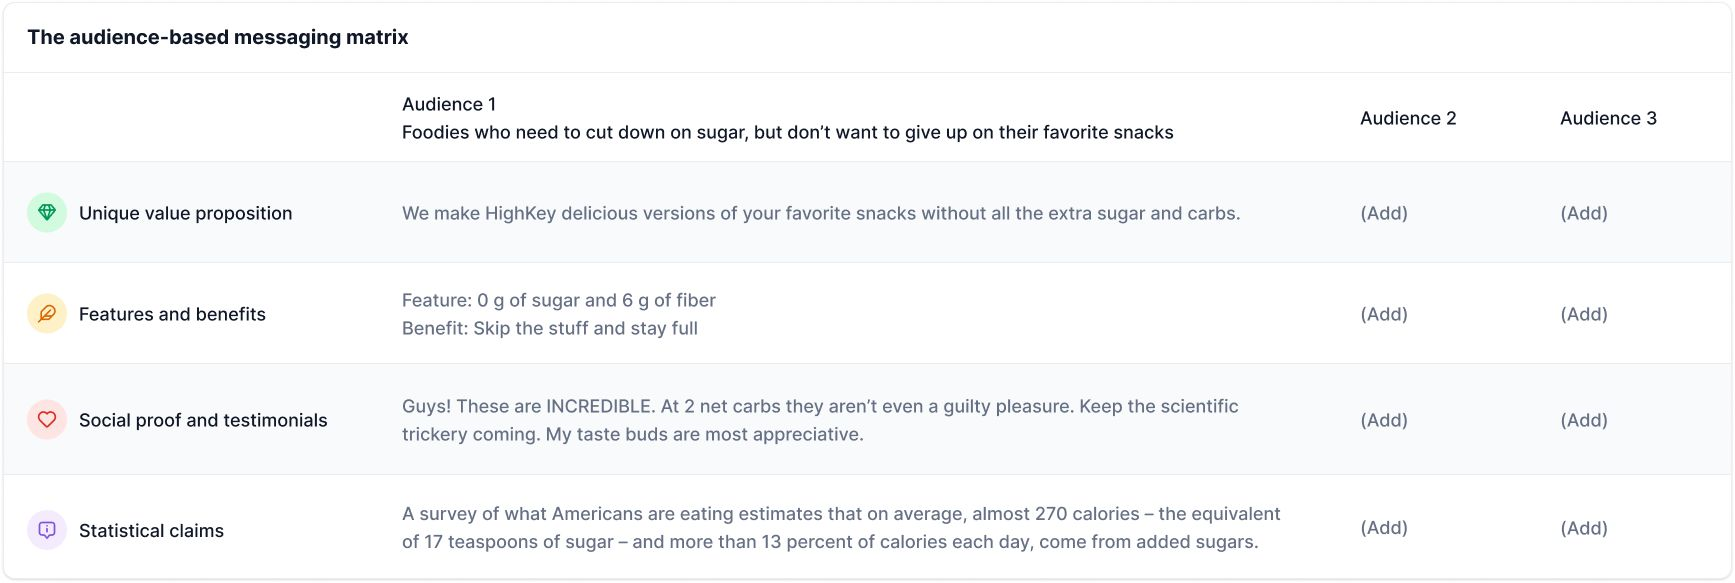Click the green diamond Unique value proposition icon
This screenshot has width=1735, height=583.
coord(47,213)
